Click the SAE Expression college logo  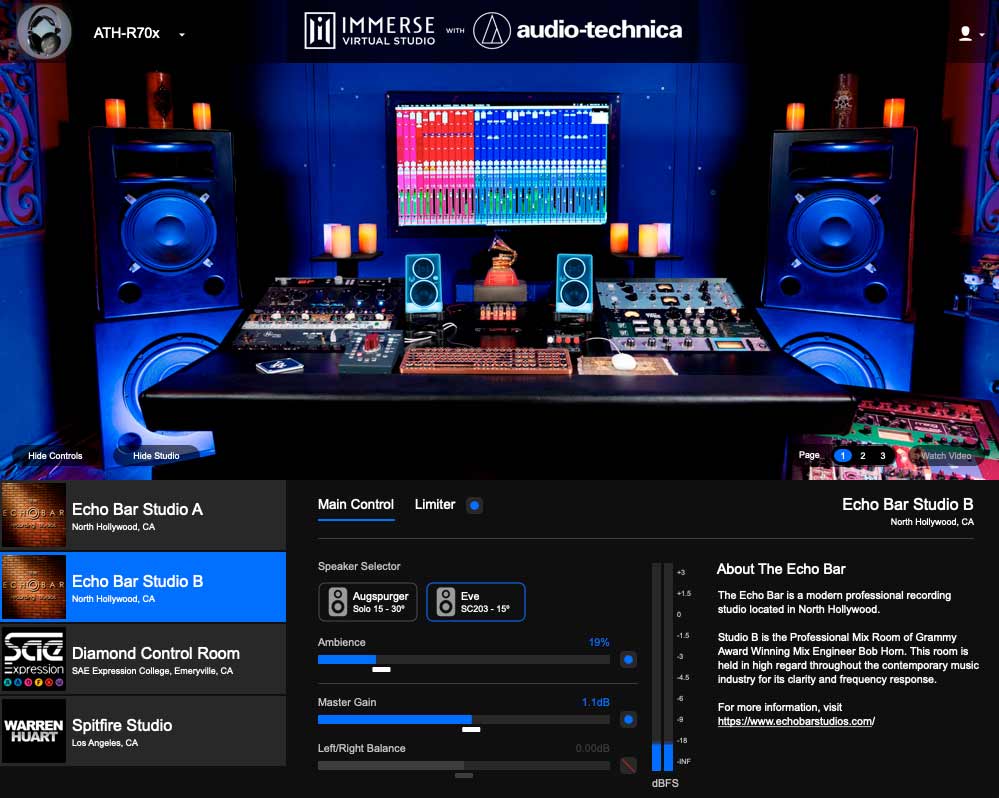tap(33, 659)
